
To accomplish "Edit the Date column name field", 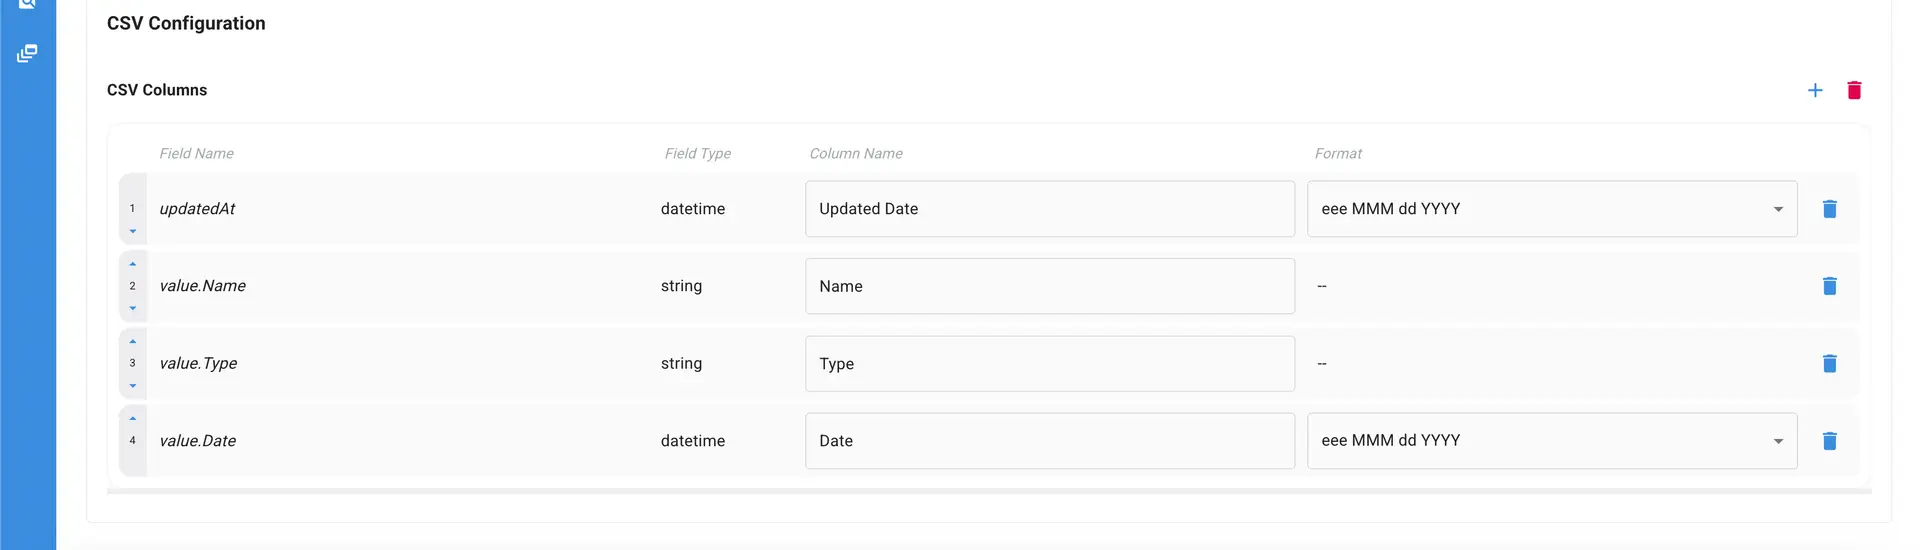I will click(x=1050, y=441).
